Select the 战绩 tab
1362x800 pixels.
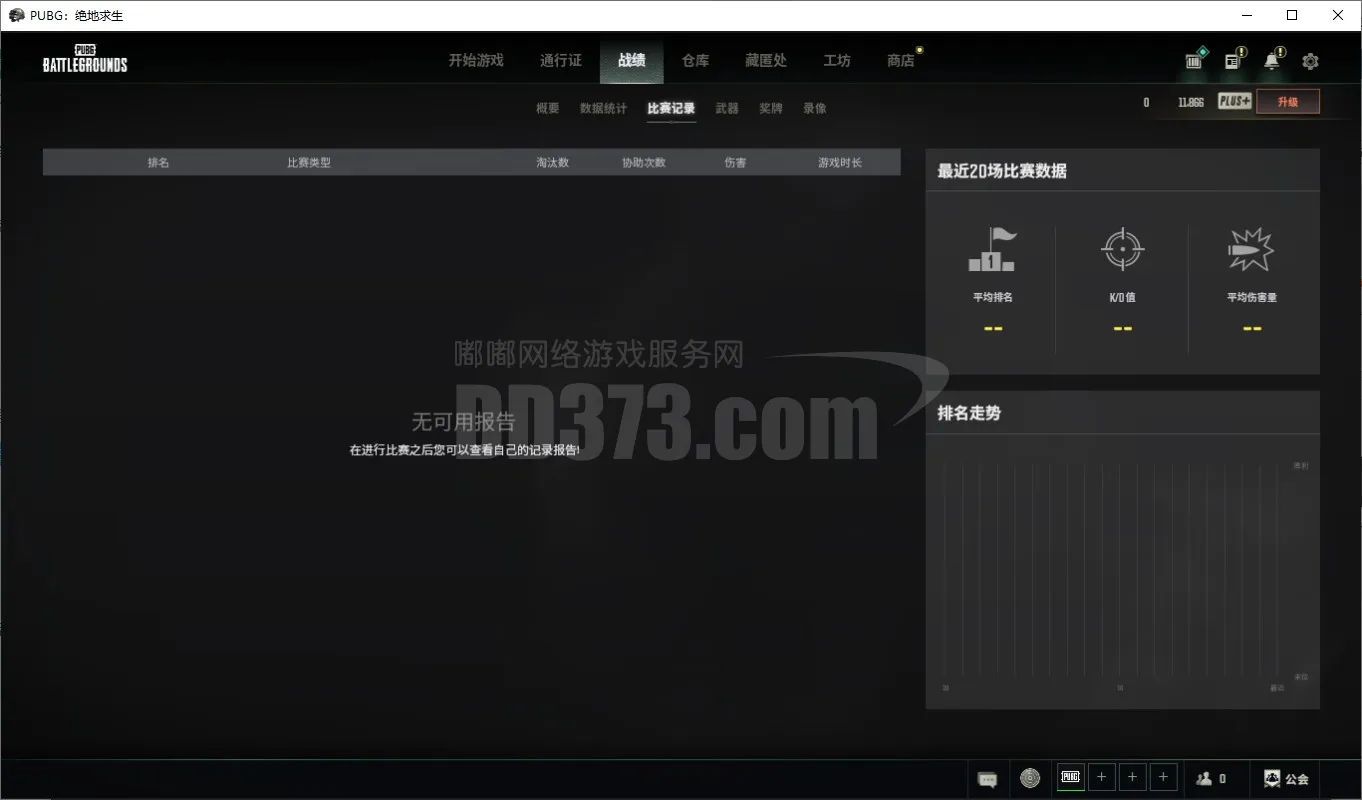tap(631, 60)
